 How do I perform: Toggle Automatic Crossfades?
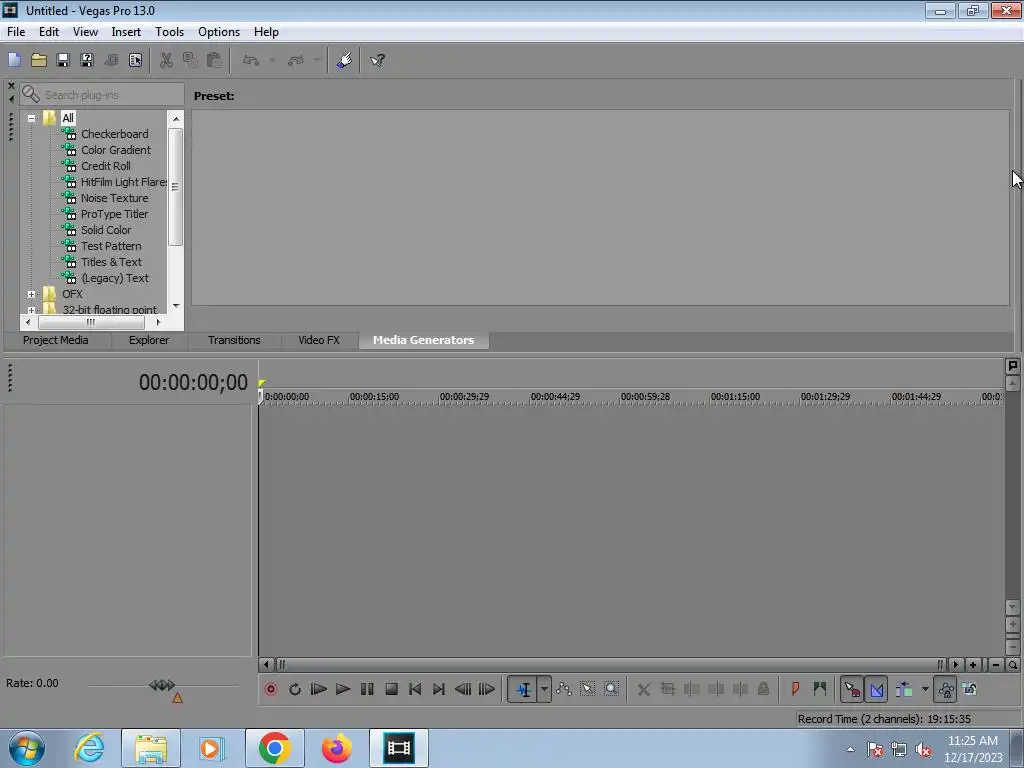point(877,689)
